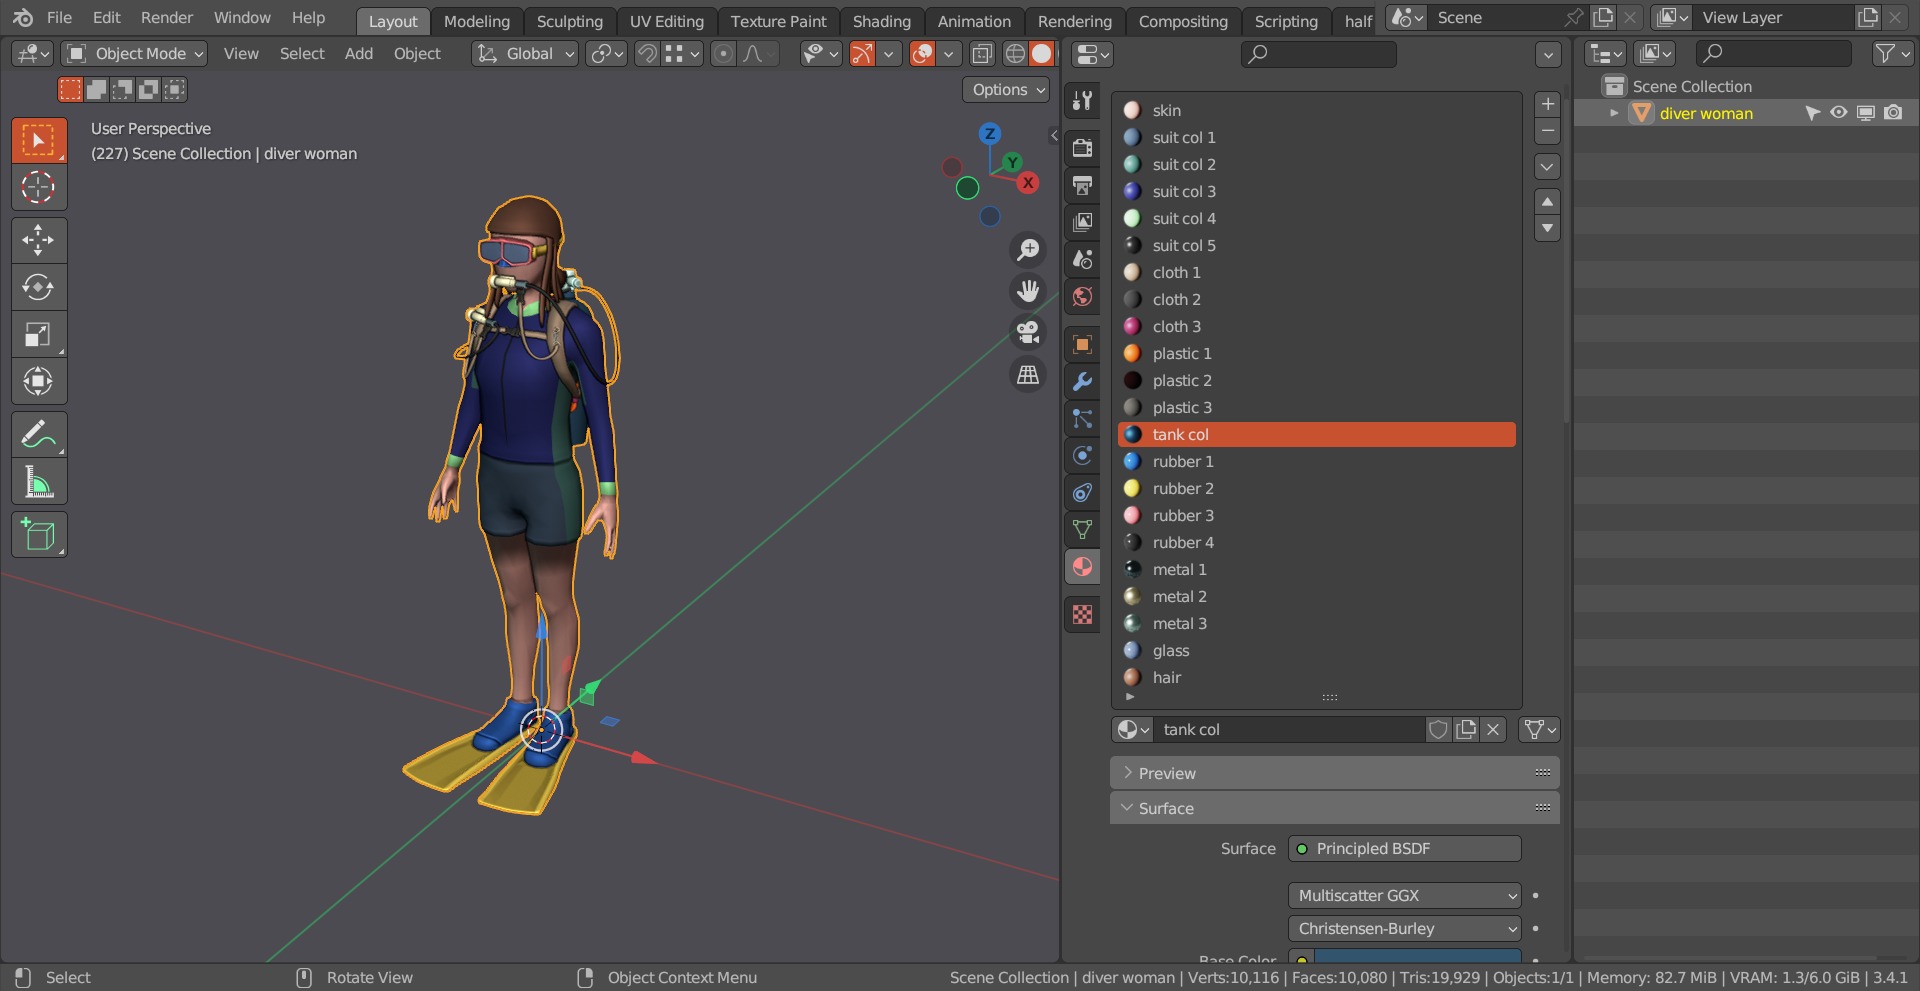Open the Output properties tab
Image resolution: width=1920 pixels, height=991 pixels.
pyautogui.click(x=1082, y=185)
